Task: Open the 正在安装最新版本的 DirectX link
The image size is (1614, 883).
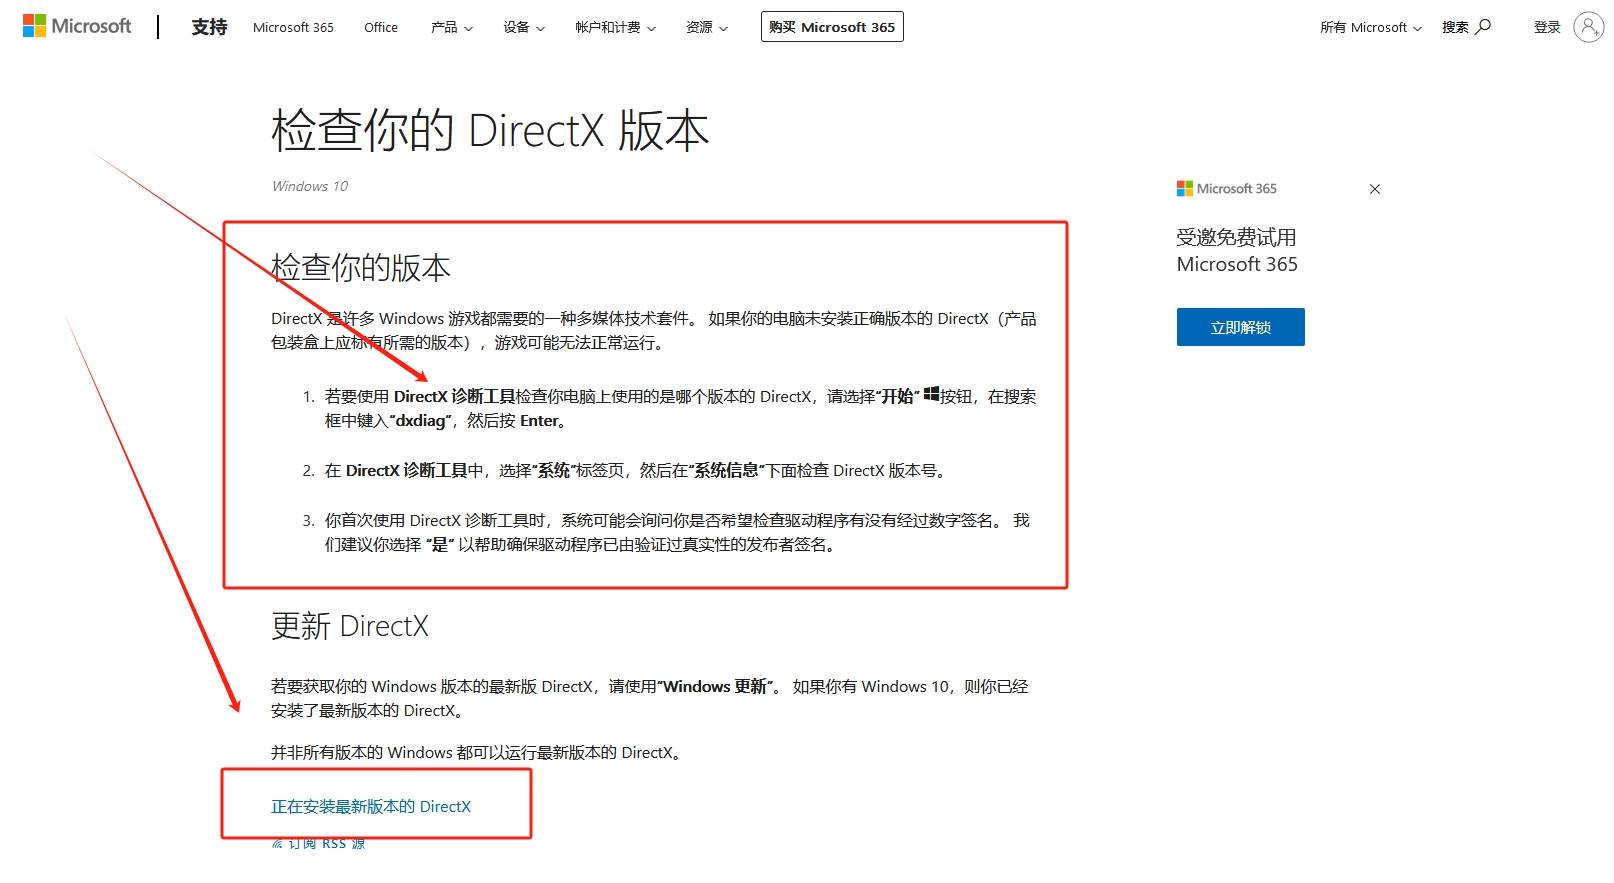Action: click(371, 807)
